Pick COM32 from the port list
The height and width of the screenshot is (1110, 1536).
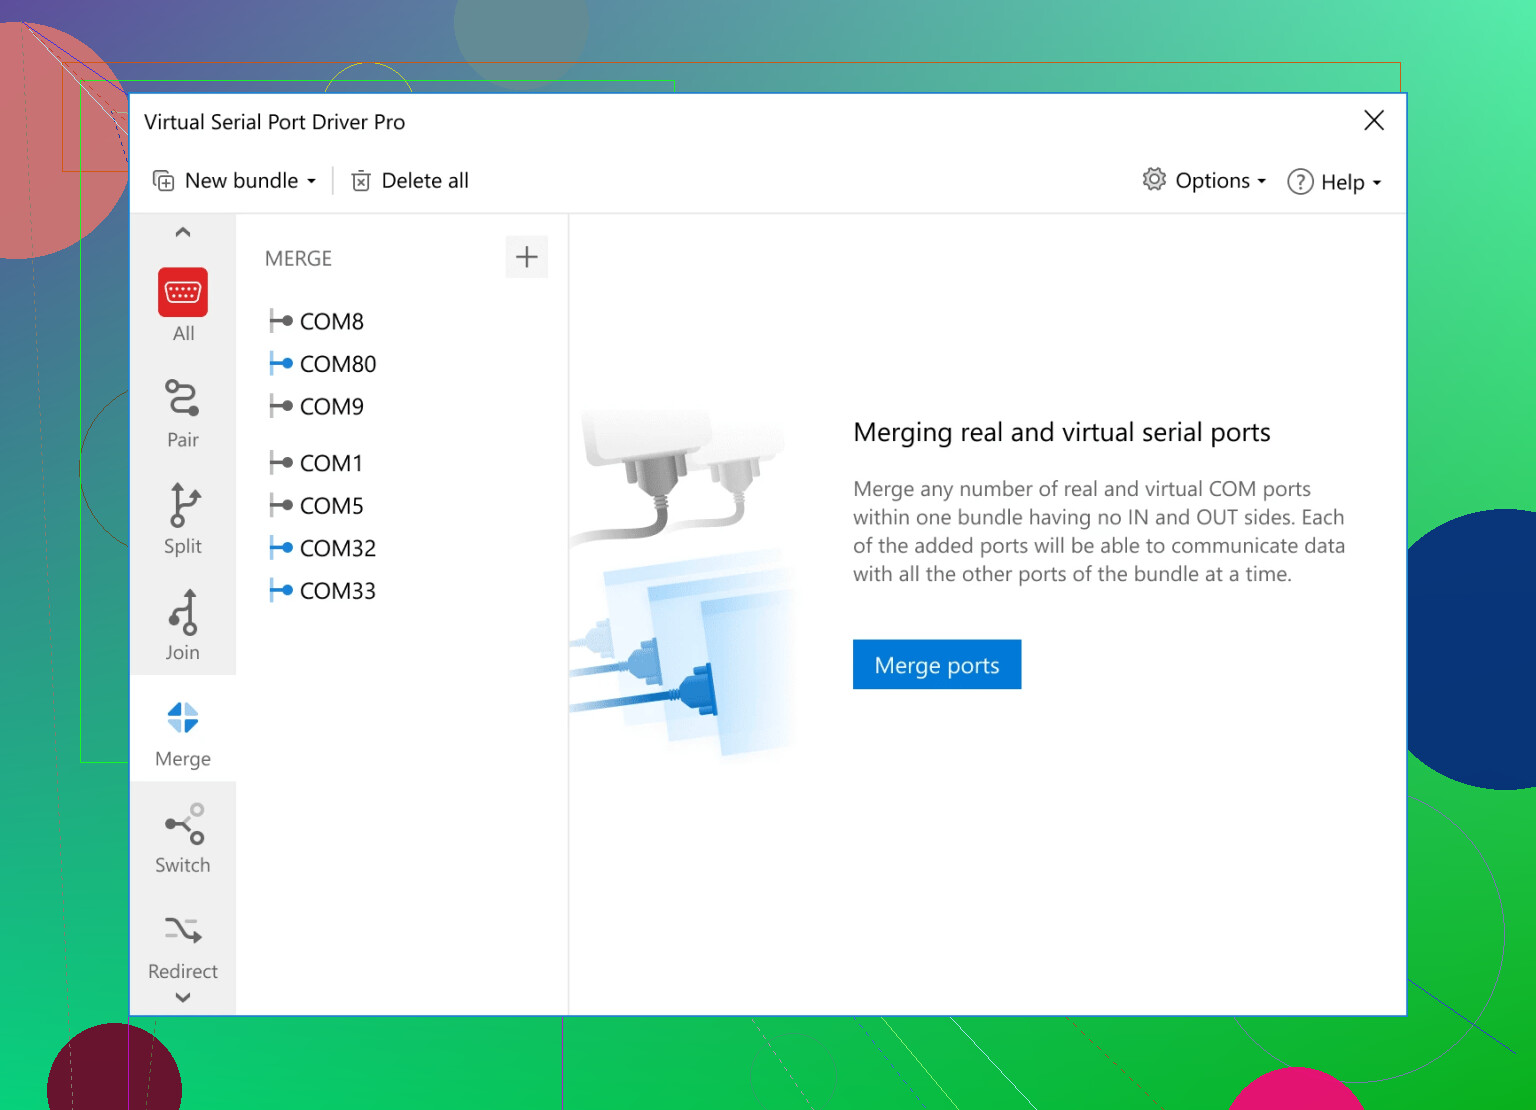pos(336,548)
